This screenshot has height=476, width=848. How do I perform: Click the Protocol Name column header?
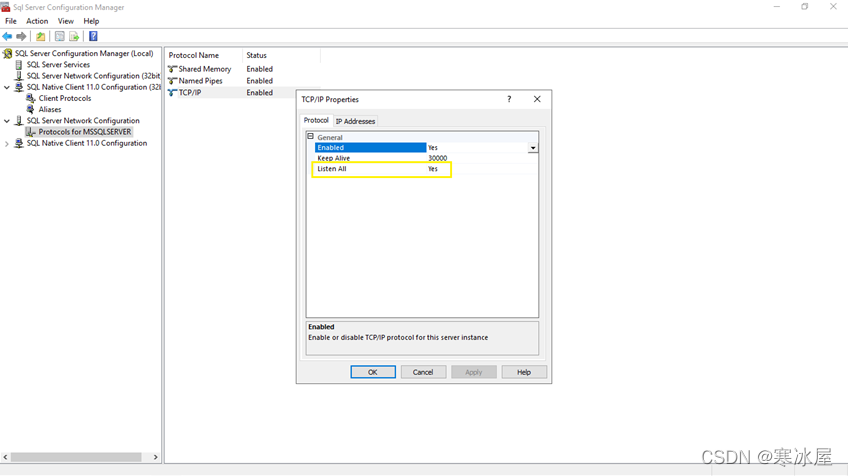(203, 55)
